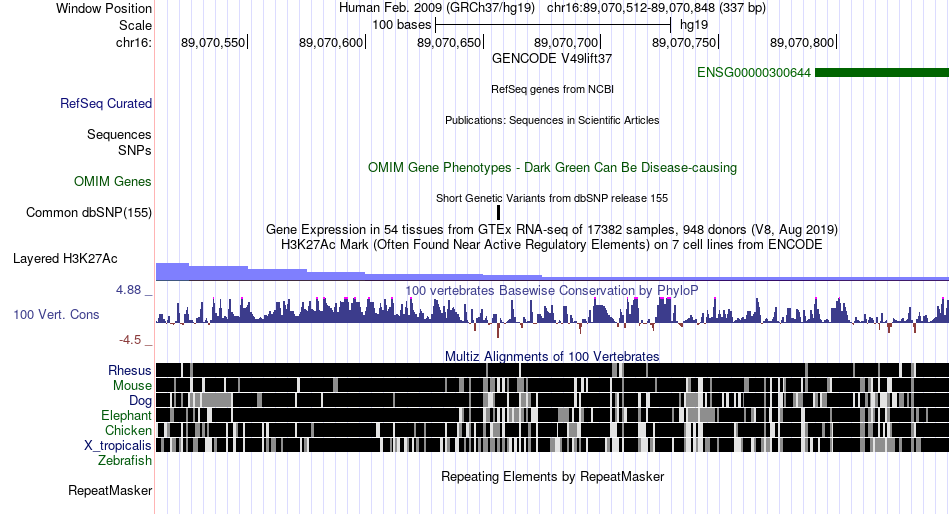The height and width of the screenshot is (514, 950).
Task: Click Publications: Sequences in Scientific Articles title
Action: tap(552, 120)
